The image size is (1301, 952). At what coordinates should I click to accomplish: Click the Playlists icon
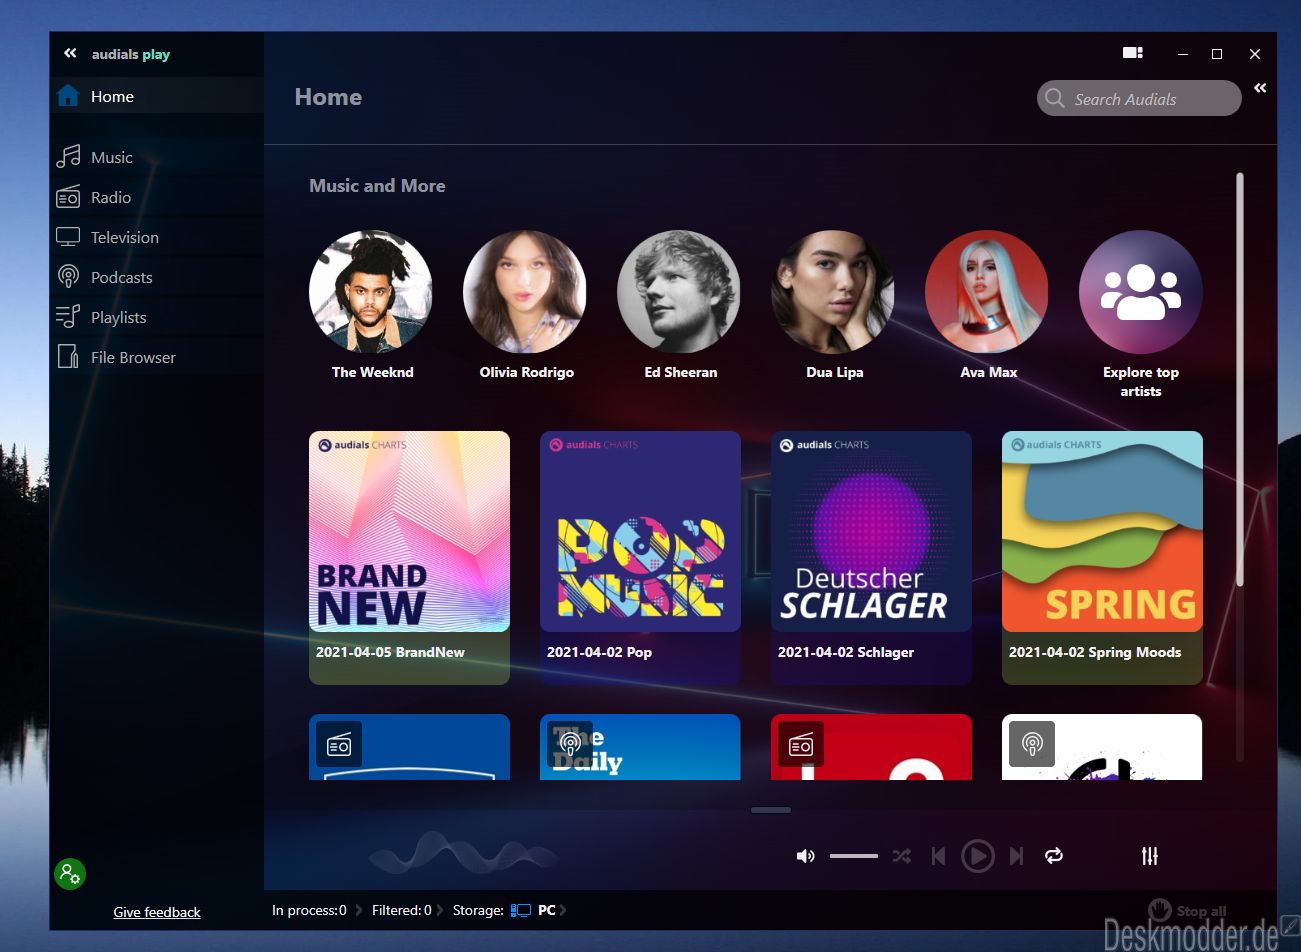[x=68, y=317]
